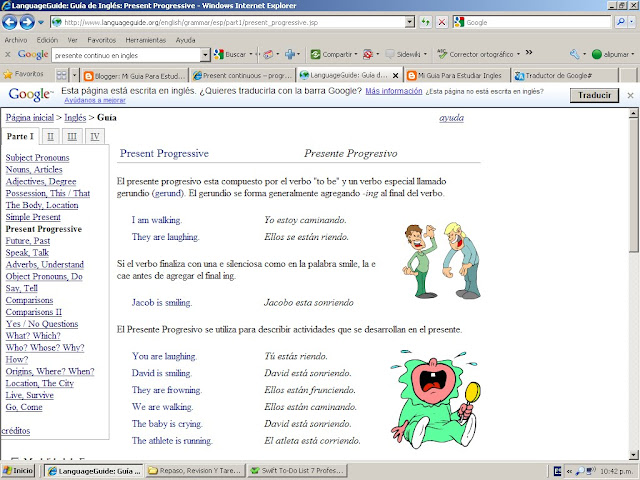Switch to Present continuous tab
This screenshot has height=480, width=640.
(243, 76)
